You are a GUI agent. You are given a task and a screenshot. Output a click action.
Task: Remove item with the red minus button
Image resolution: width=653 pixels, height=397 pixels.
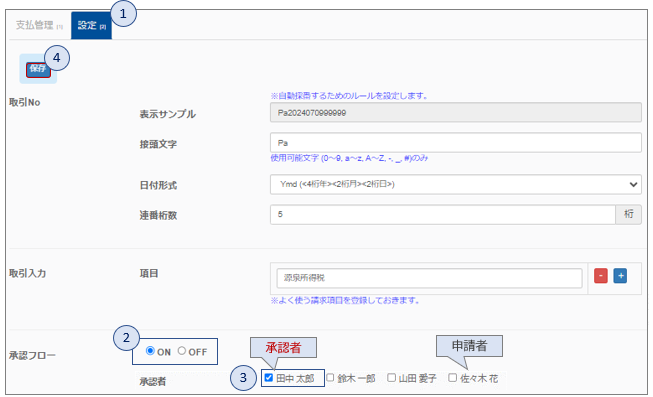tap(601, 276)
